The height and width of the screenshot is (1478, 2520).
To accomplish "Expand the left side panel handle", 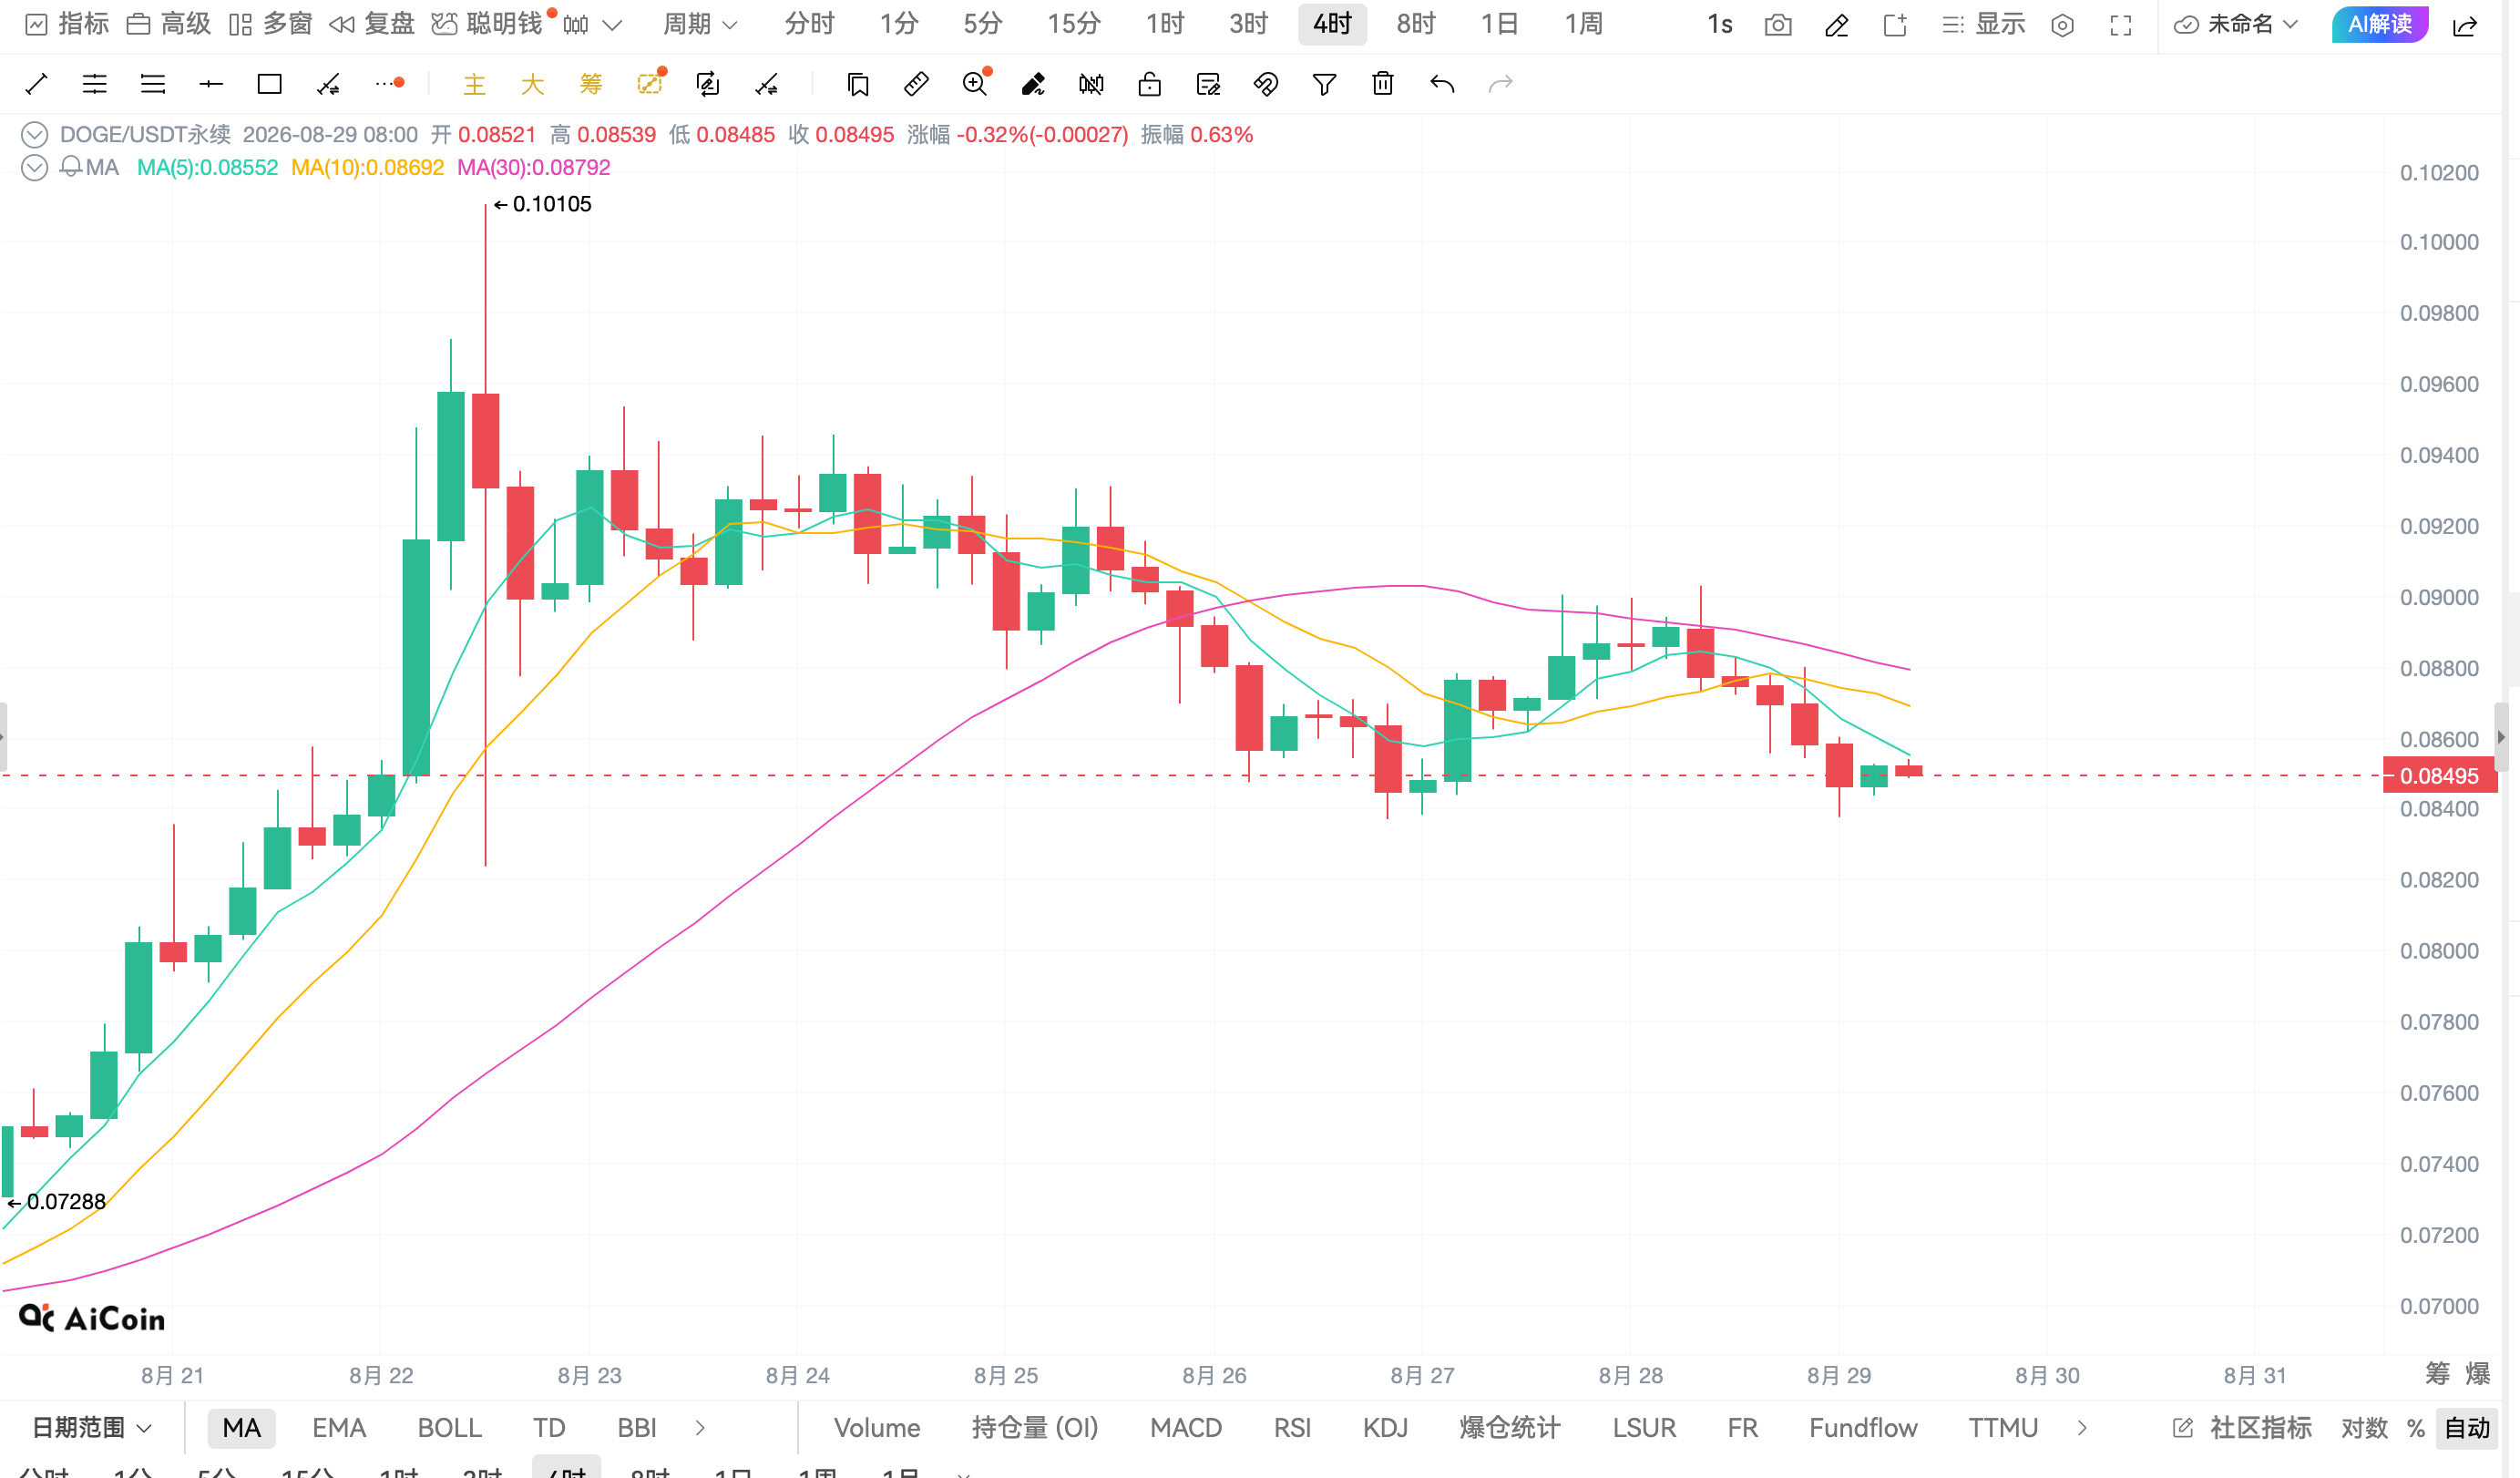I will click(x=4, y=737).
